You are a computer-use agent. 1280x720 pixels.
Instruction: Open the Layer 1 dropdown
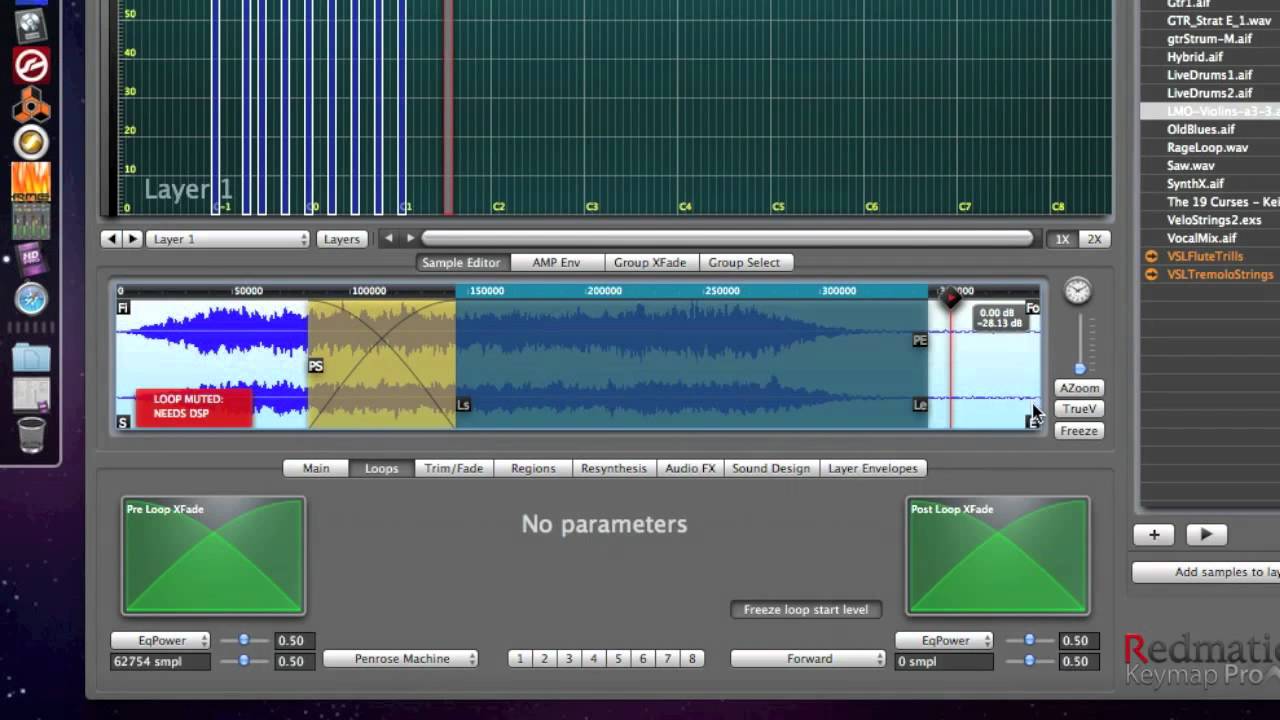229,239
